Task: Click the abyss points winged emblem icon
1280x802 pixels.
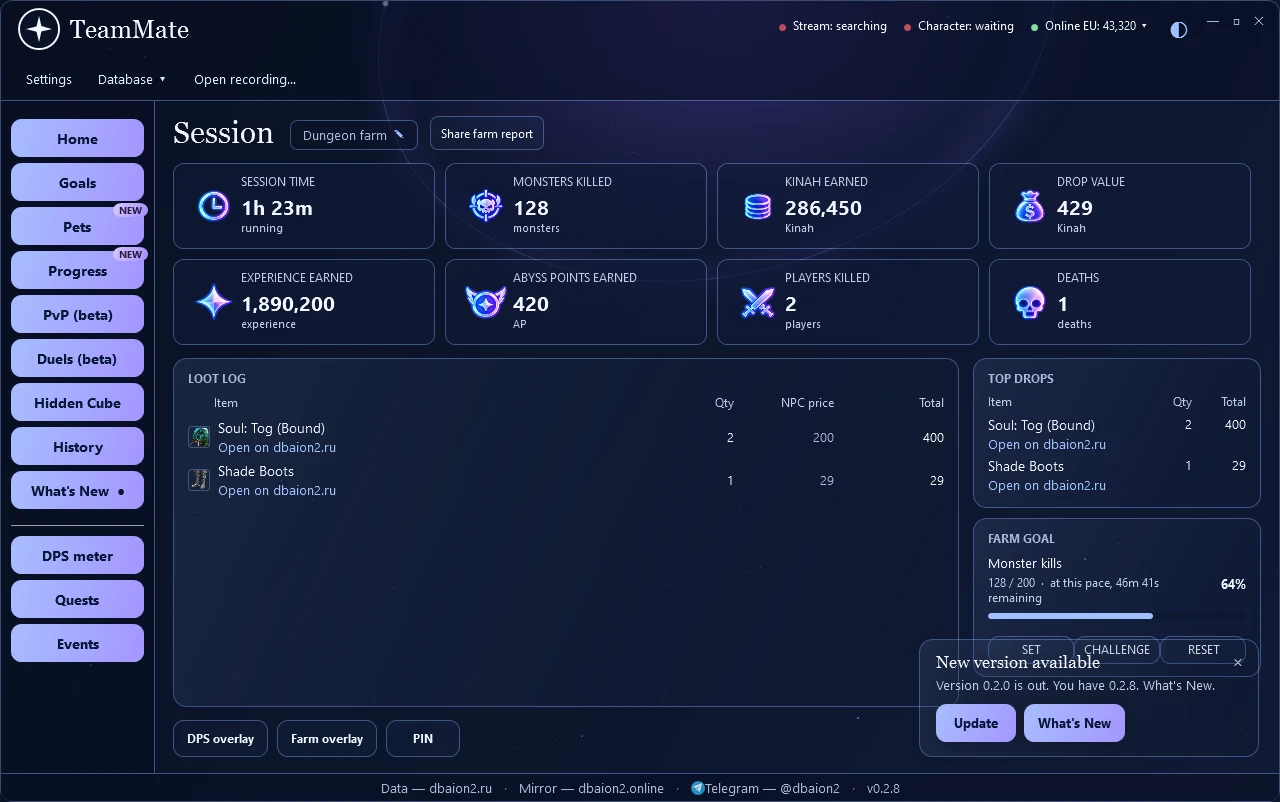Action: 485,302
